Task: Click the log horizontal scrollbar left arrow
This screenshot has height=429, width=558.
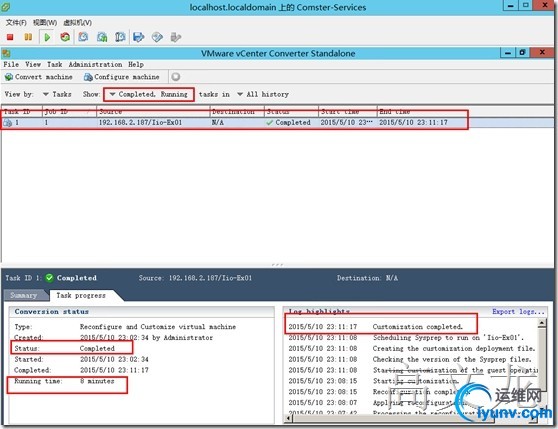Action: point(288,419)
